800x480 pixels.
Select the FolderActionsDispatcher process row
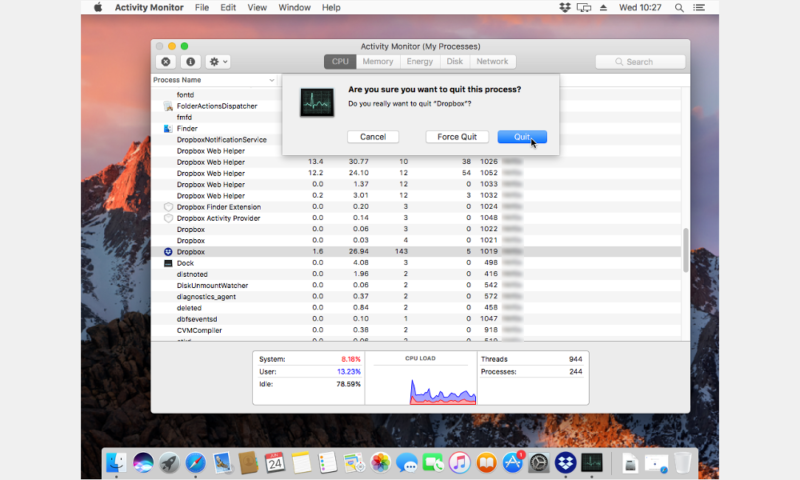click(216, 106)
